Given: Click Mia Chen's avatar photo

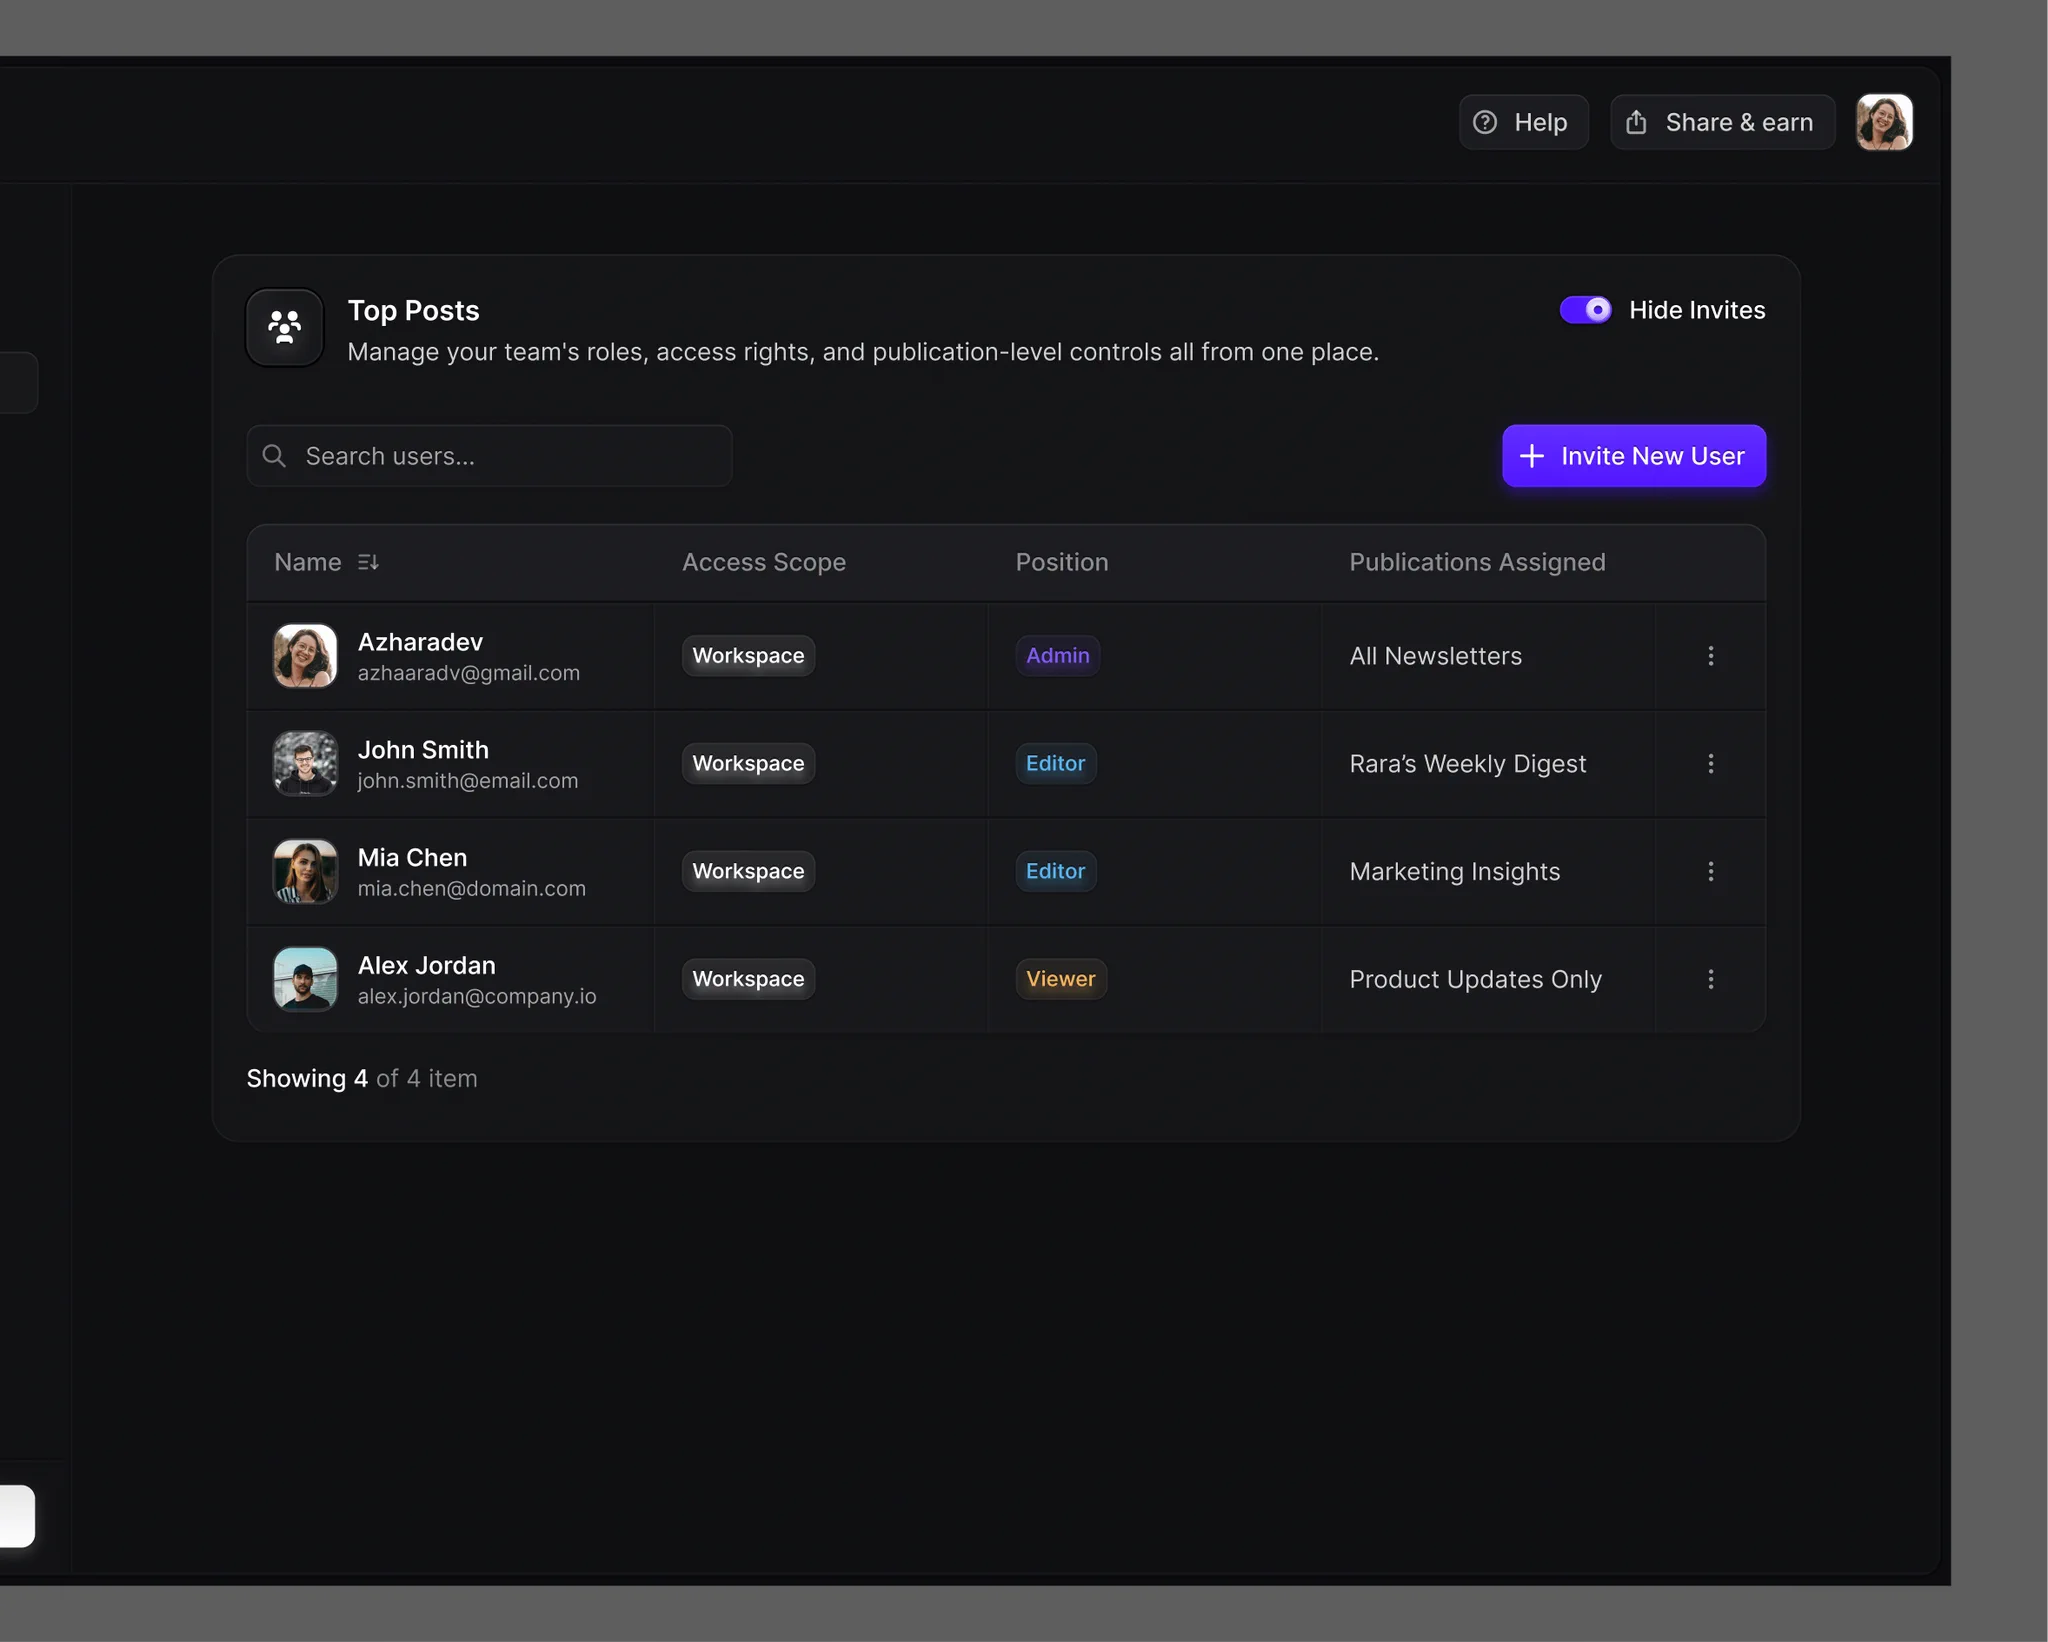Looking at the screenshot, I should [305, 872].
